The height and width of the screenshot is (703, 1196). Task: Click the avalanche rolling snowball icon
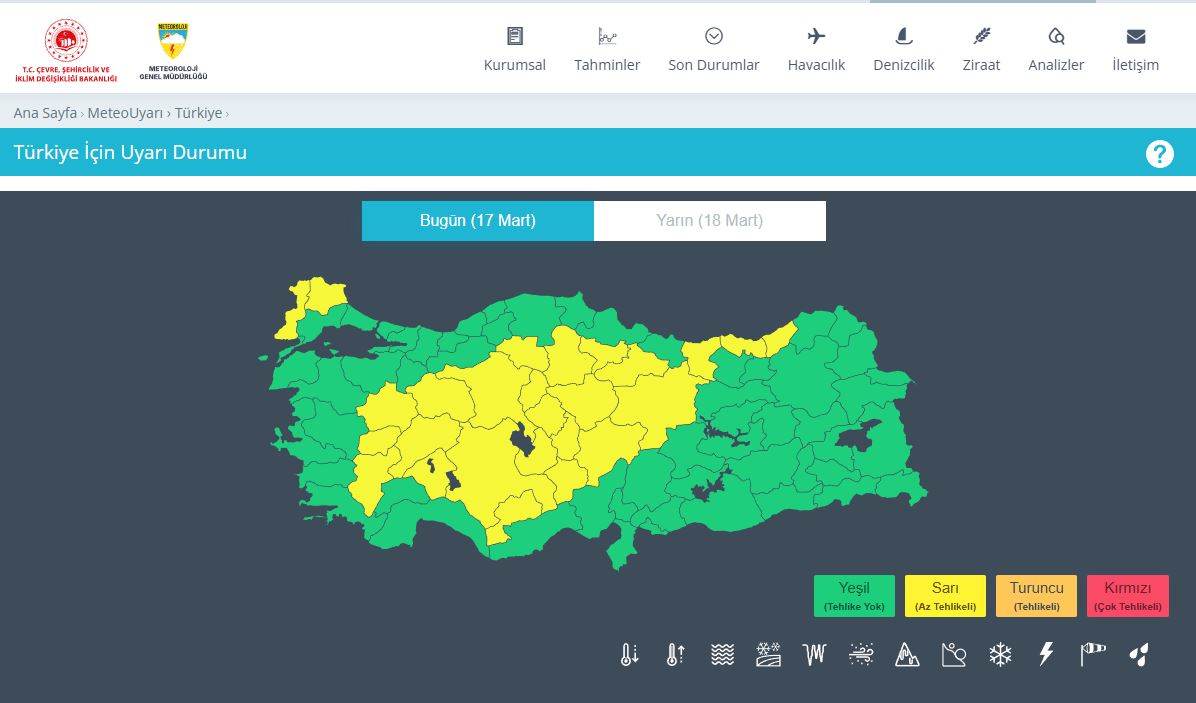(954, 655)
